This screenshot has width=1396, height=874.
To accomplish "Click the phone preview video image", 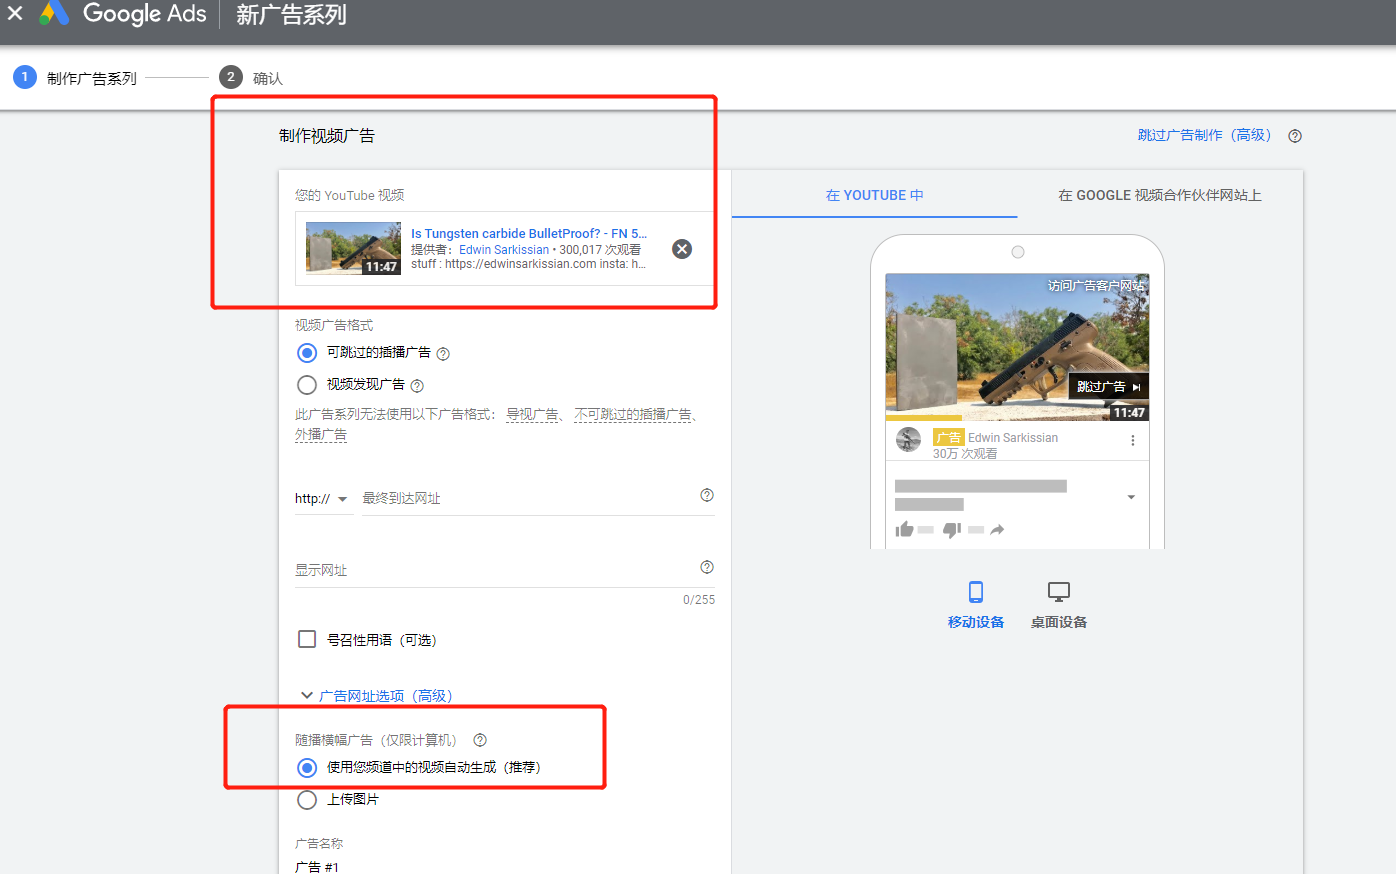I will click(x=1017, y=347).
